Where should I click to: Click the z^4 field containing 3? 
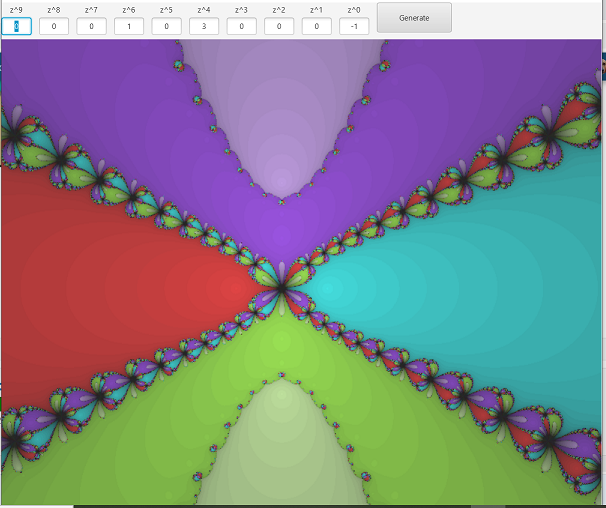click(x=204, y=26)
